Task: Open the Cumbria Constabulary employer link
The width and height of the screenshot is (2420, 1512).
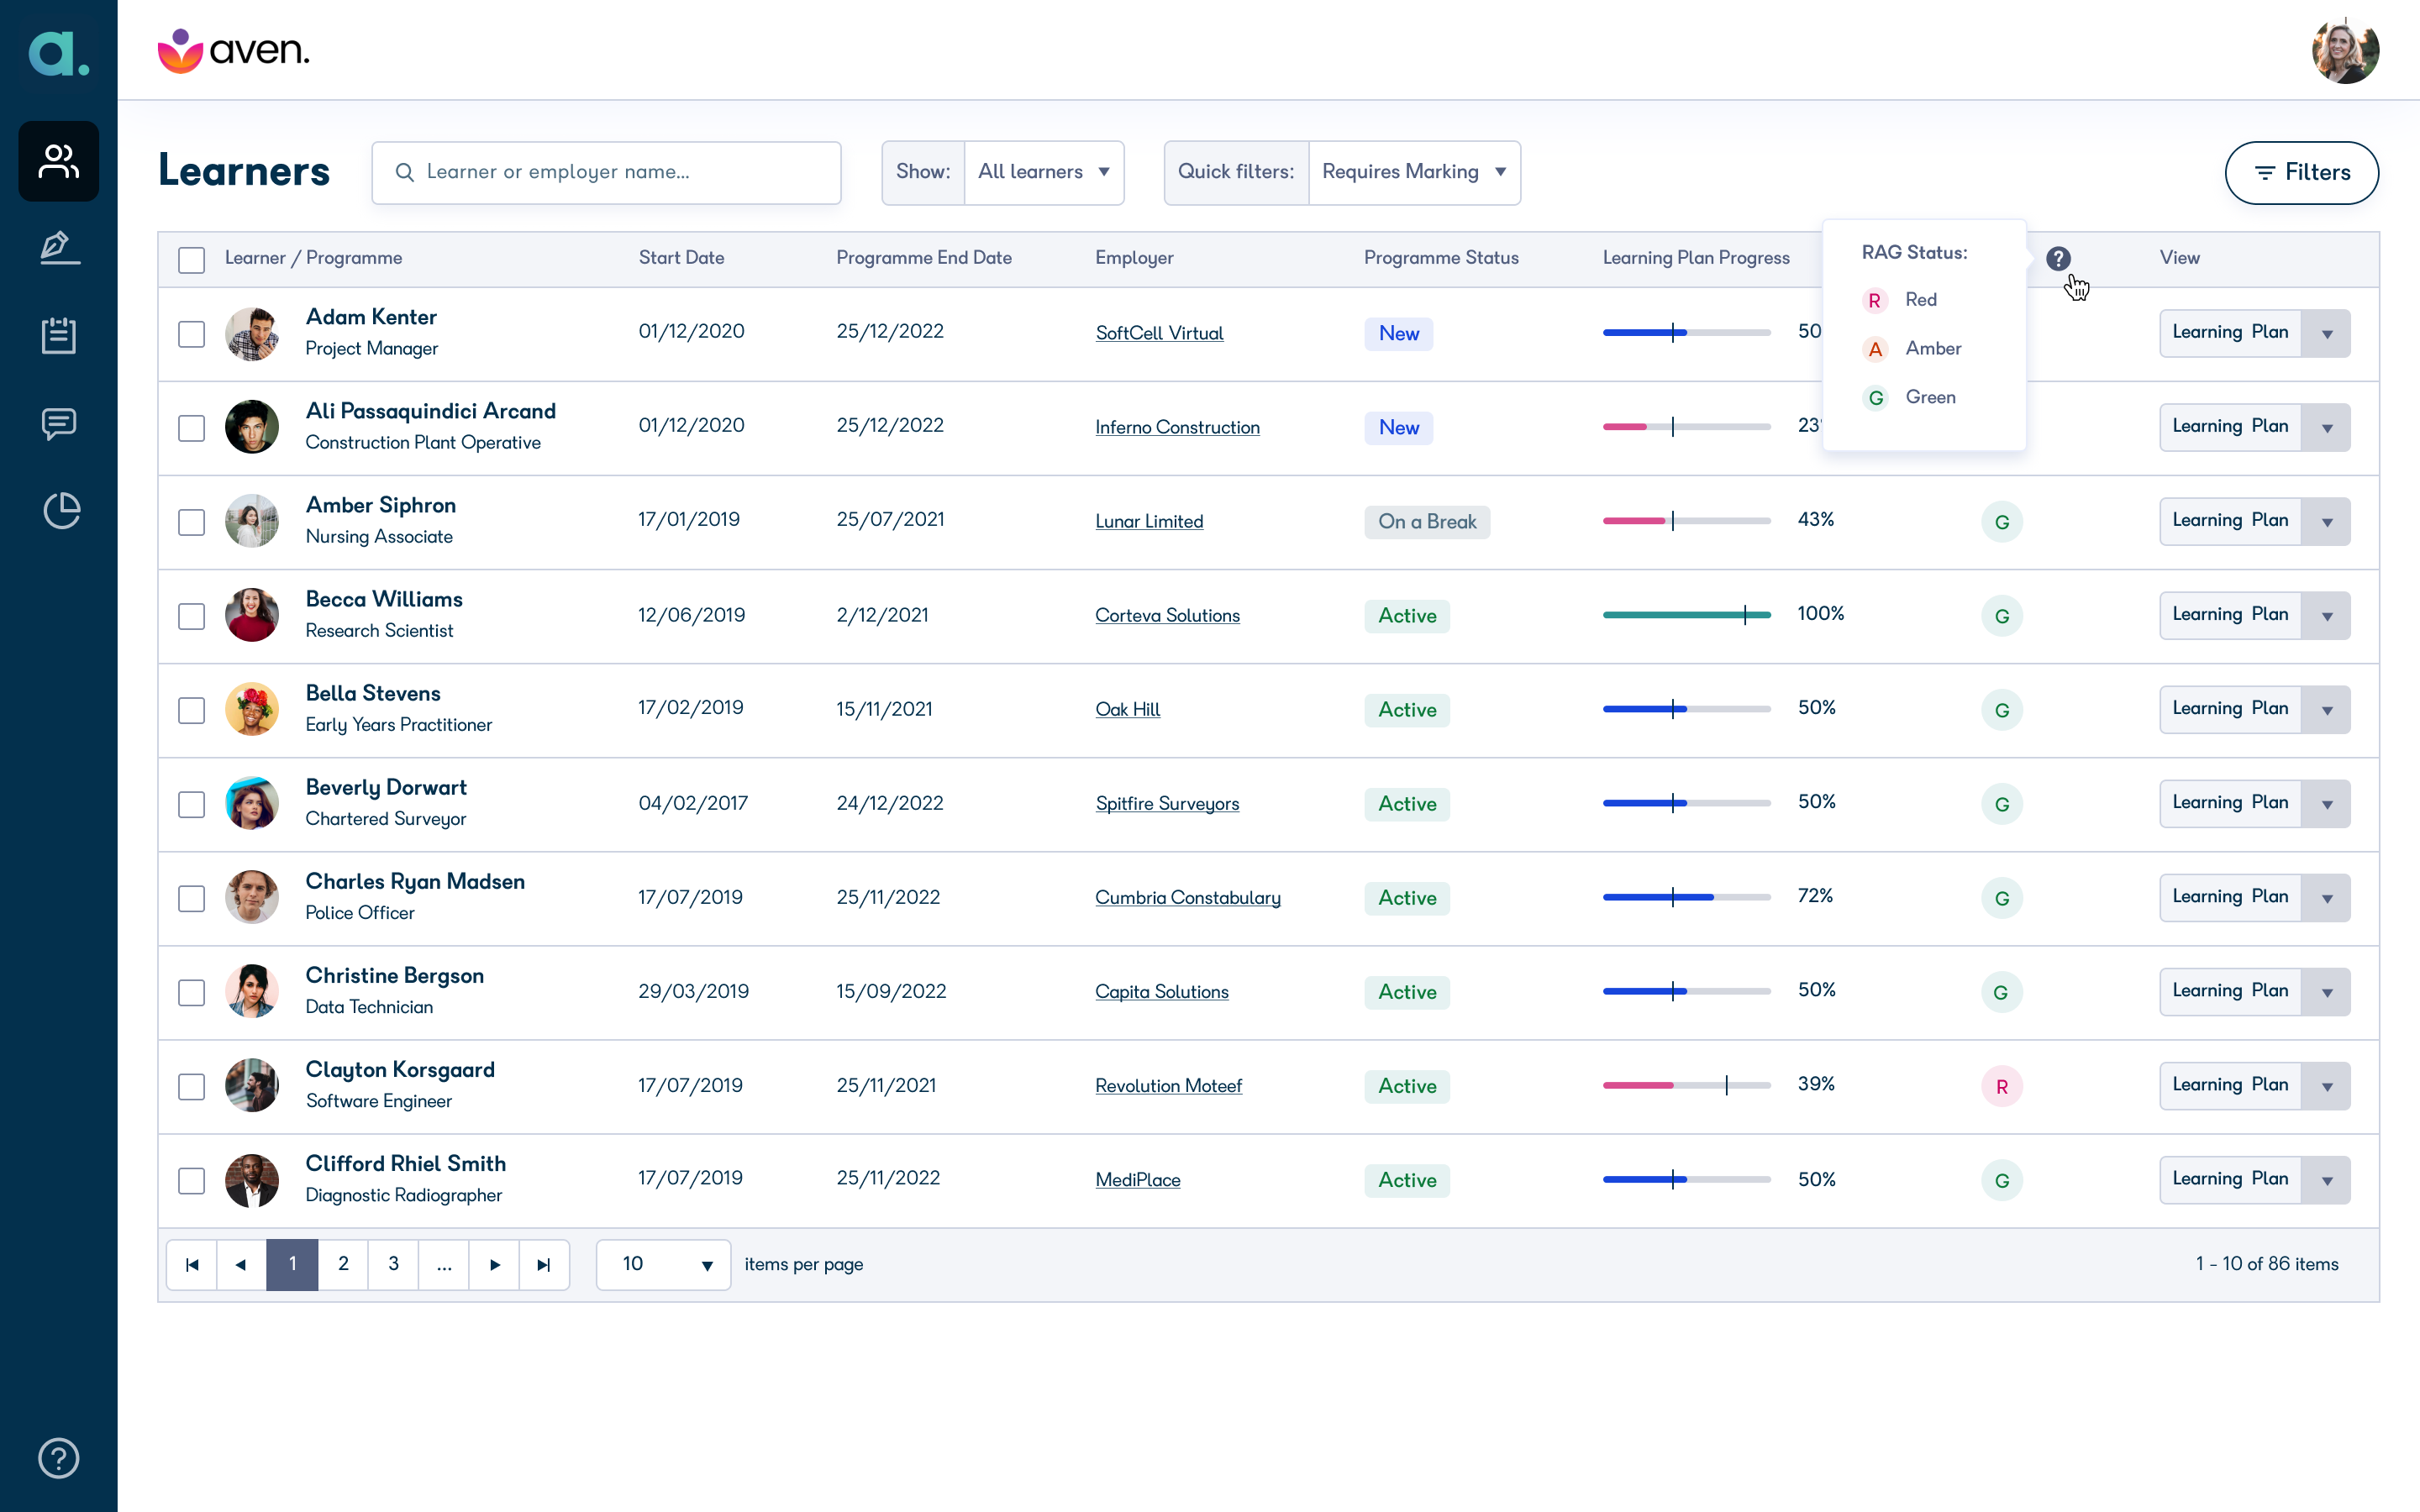Action: point(1188,898)
